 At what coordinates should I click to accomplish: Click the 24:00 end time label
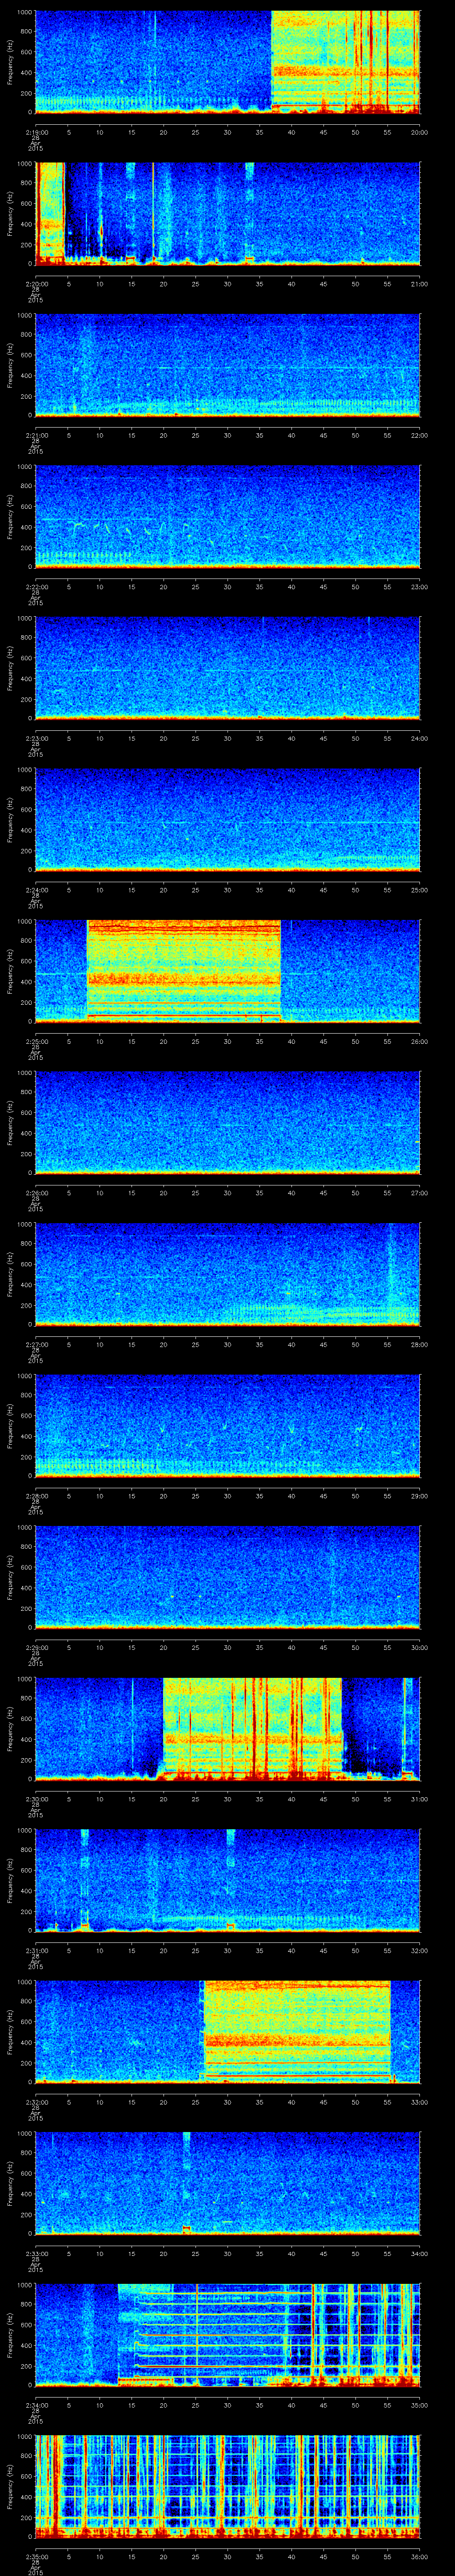[419, 738]
